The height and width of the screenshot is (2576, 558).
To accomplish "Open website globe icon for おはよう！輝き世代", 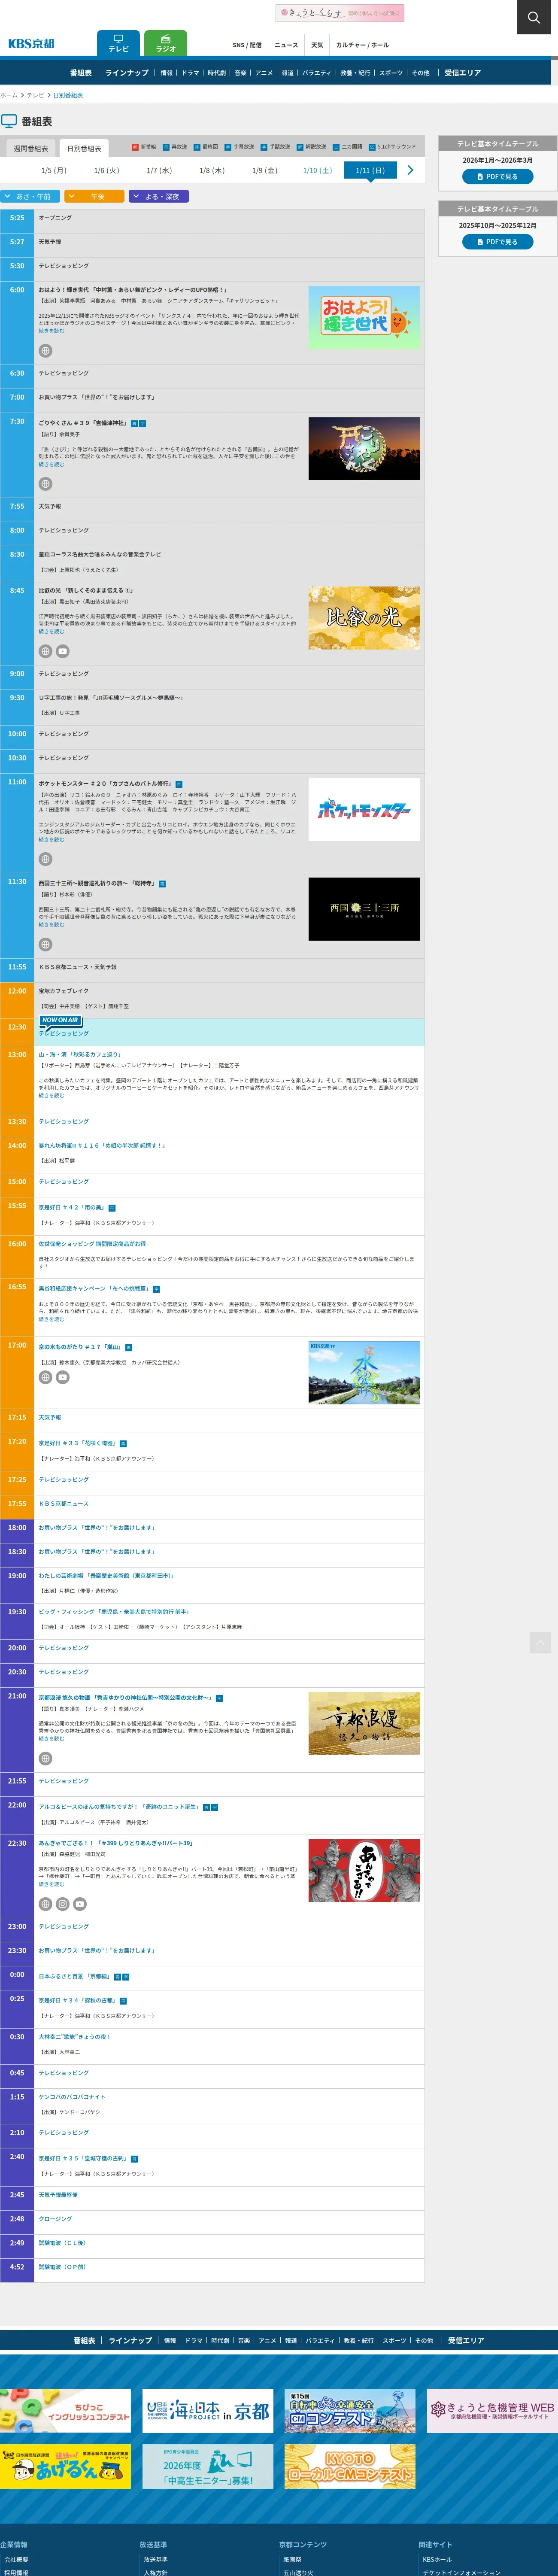I will [45, 351].
